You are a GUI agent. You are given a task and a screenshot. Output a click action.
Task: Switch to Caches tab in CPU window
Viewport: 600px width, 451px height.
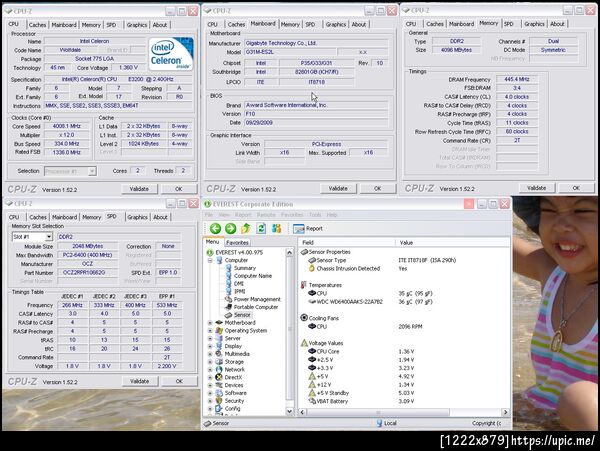click(x=38, y=24)
